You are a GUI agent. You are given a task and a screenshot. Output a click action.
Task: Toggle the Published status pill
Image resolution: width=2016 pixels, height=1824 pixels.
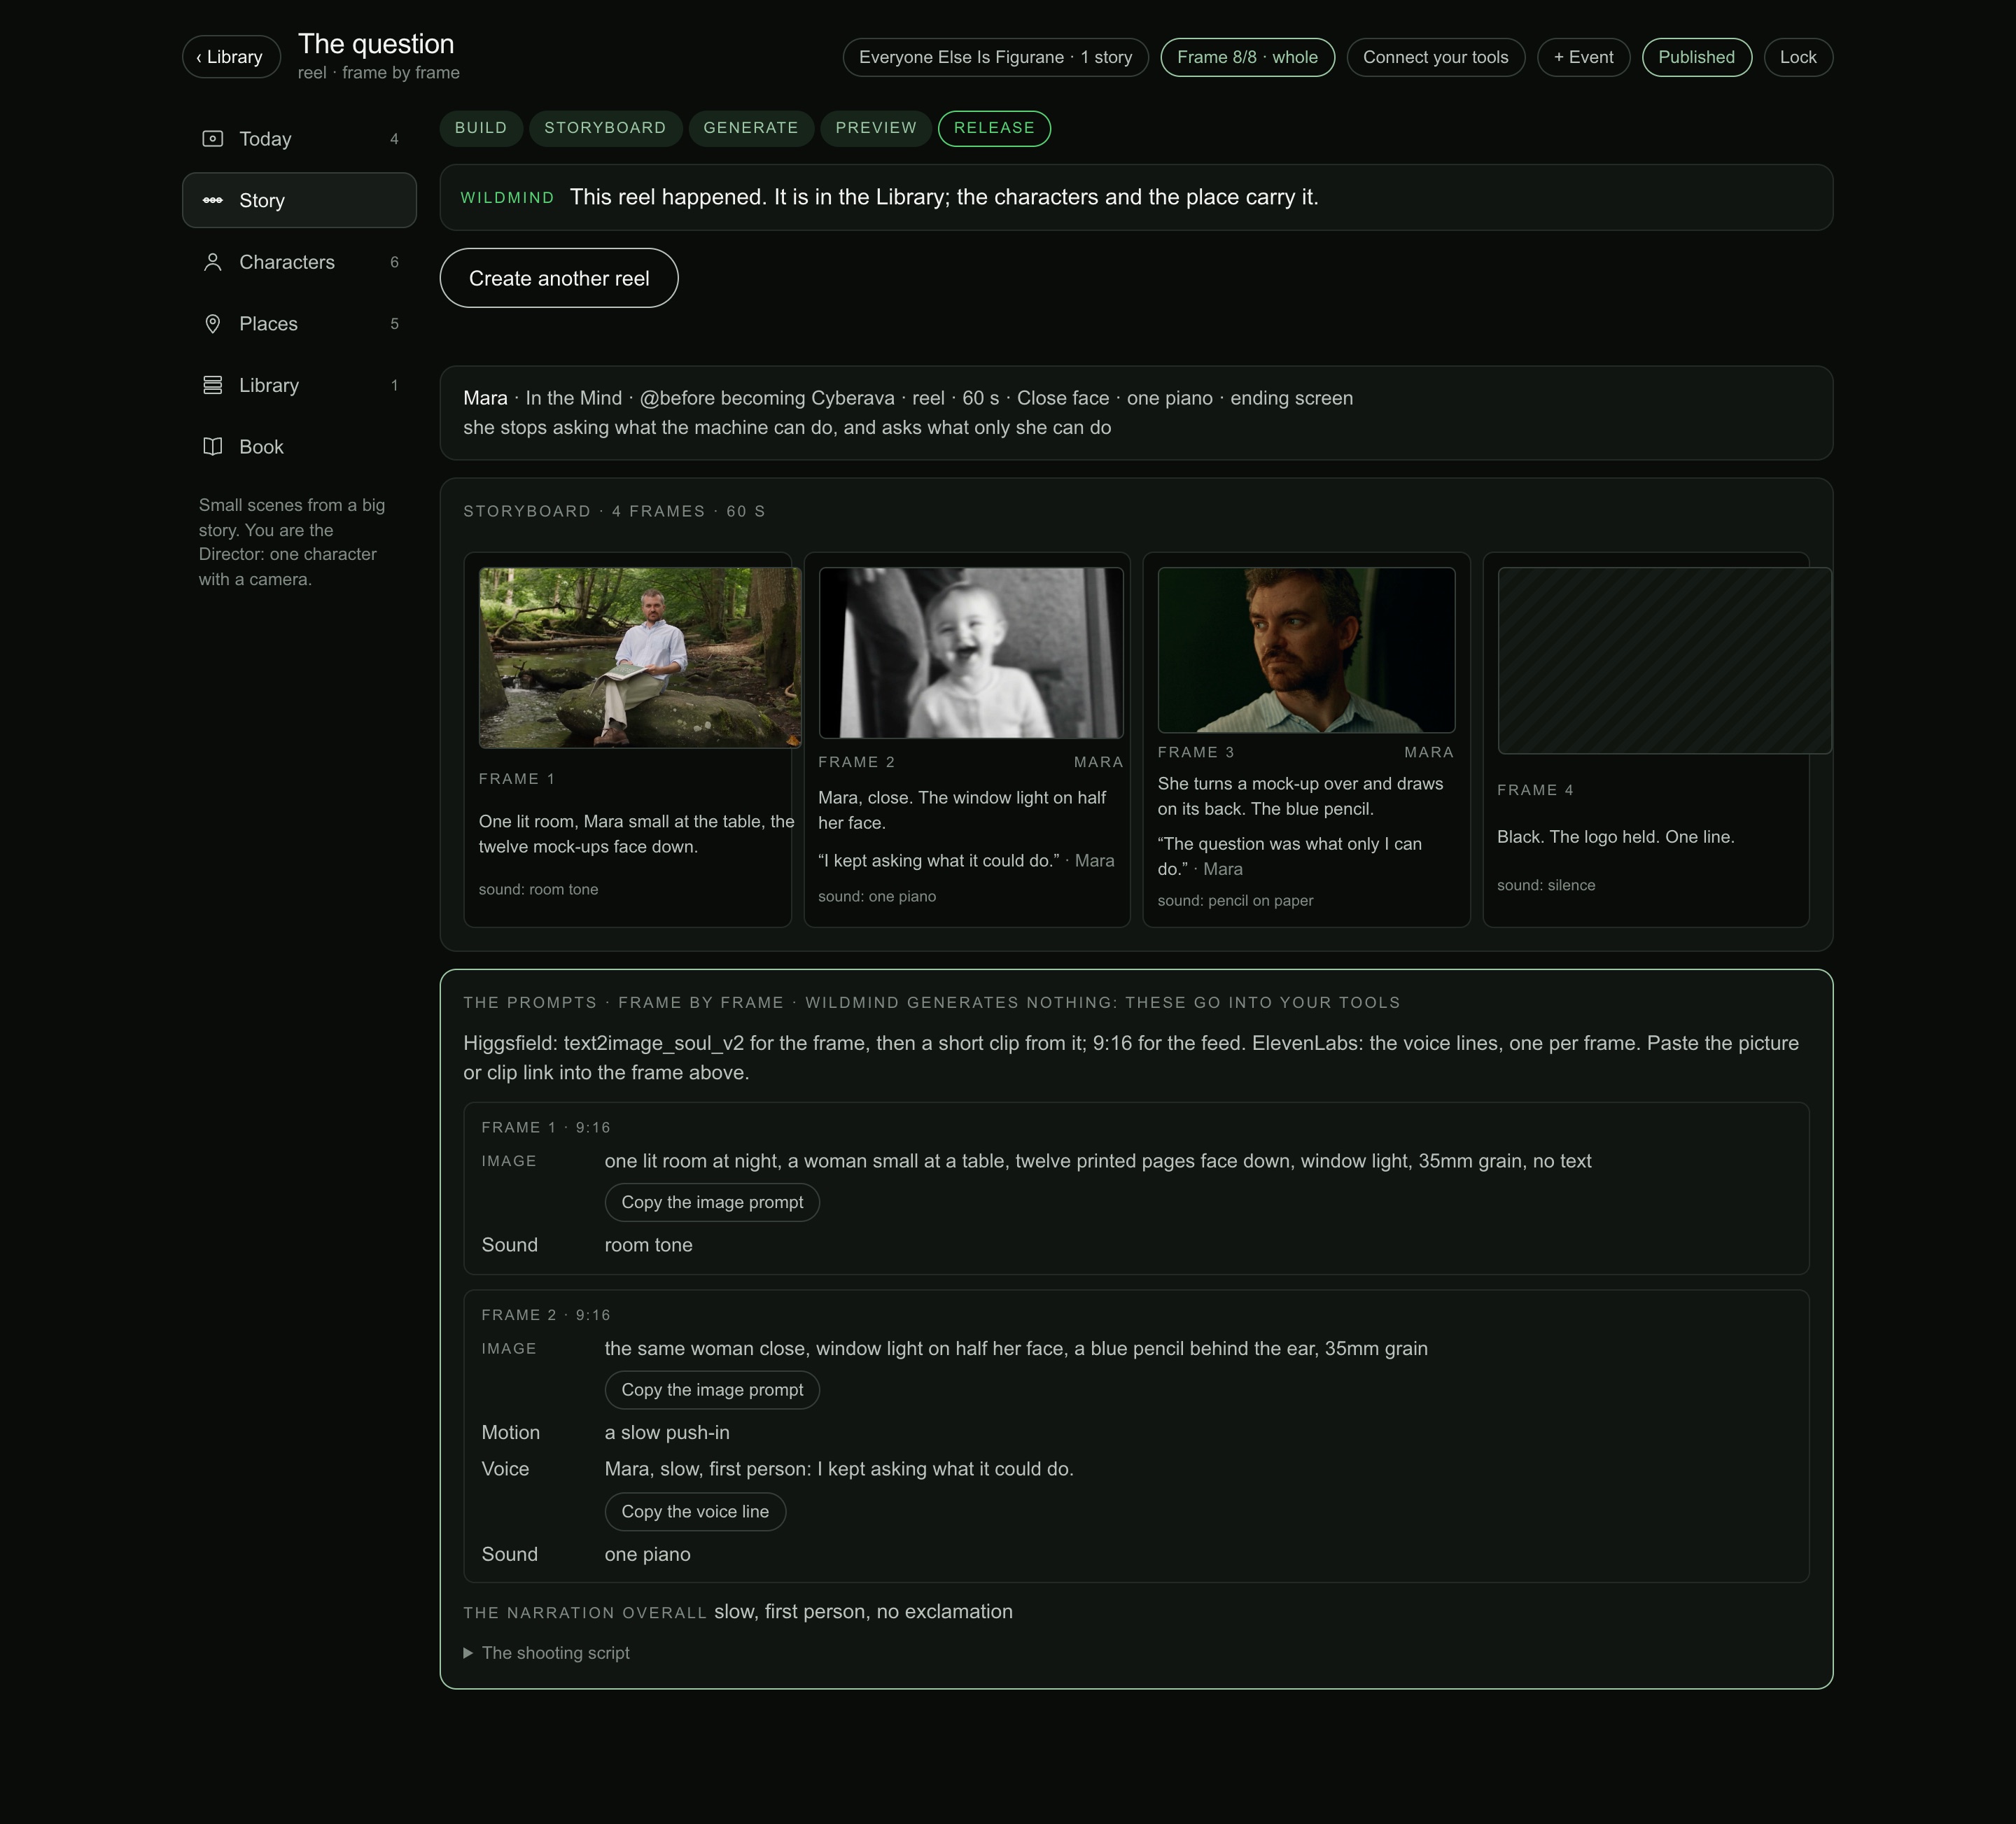tap(1696, 57)
